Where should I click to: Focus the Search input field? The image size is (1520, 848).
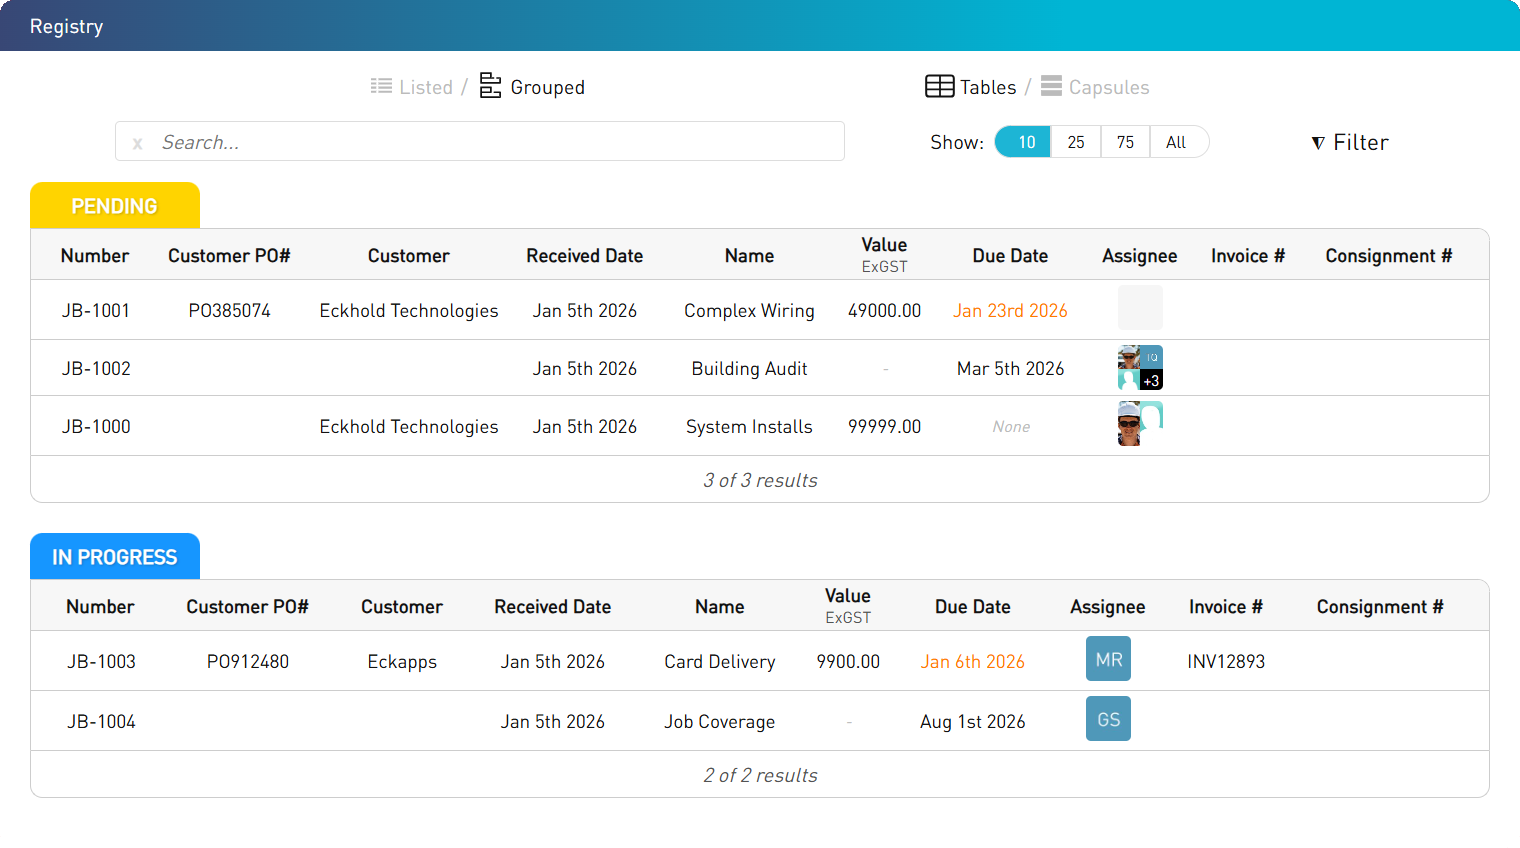490,142
